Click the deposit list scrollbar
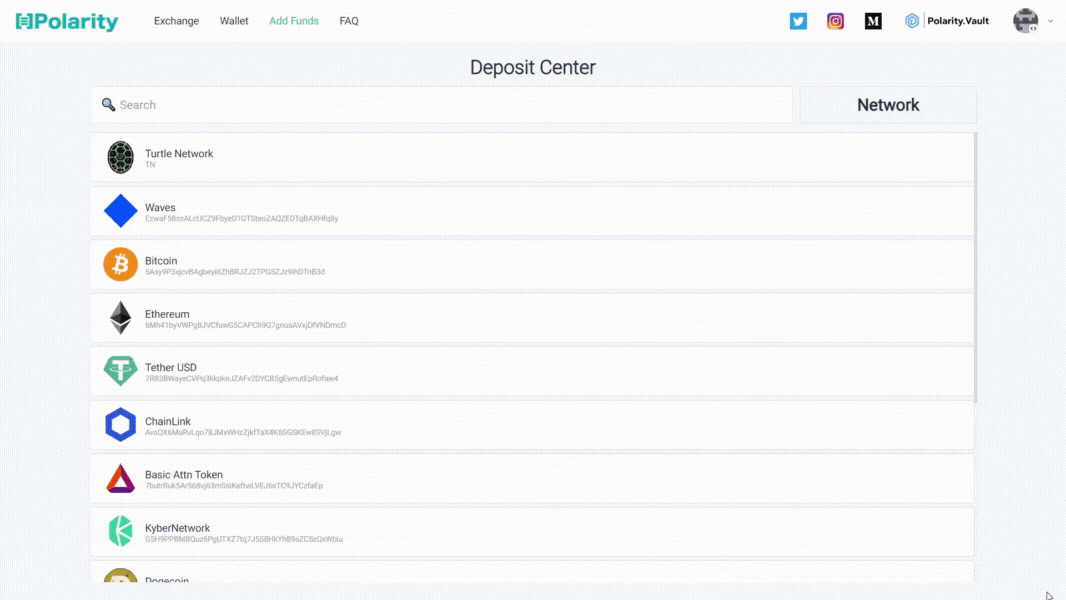 tap(976, 268)
